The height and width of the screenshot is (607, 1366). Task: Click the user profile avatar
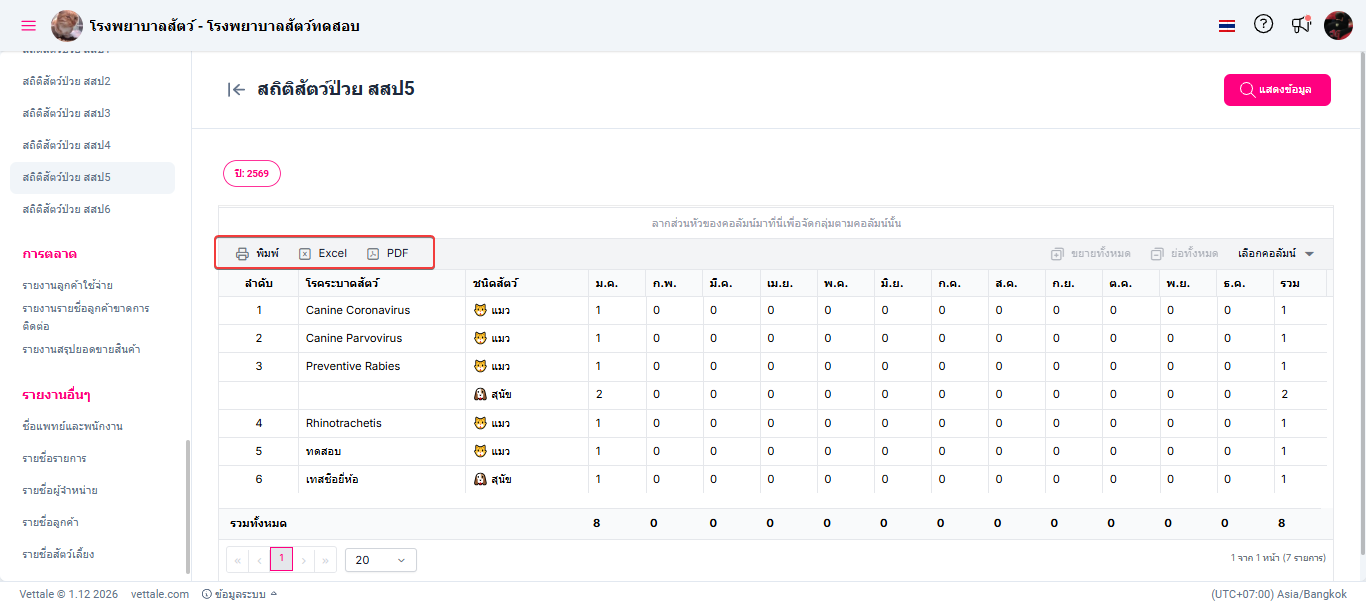click(1338, 25)
